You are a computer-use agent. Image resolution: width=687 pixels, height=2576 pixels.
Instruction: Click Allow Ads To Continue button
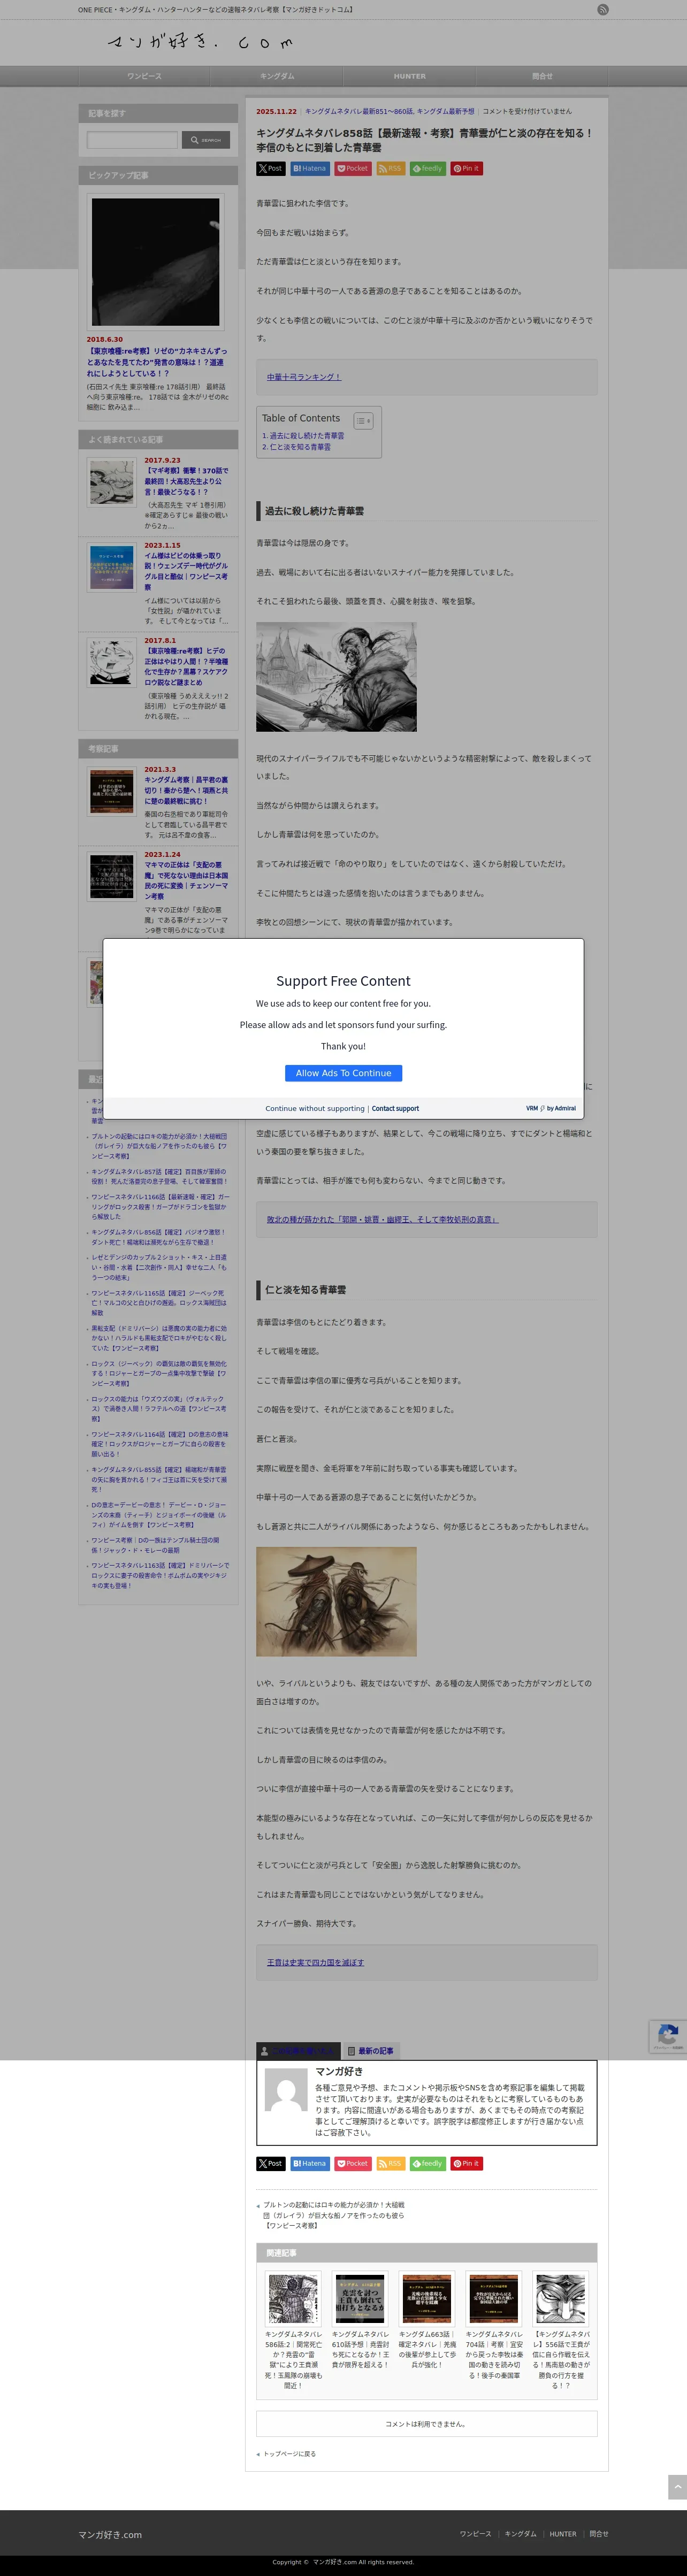click(343, 1073)
